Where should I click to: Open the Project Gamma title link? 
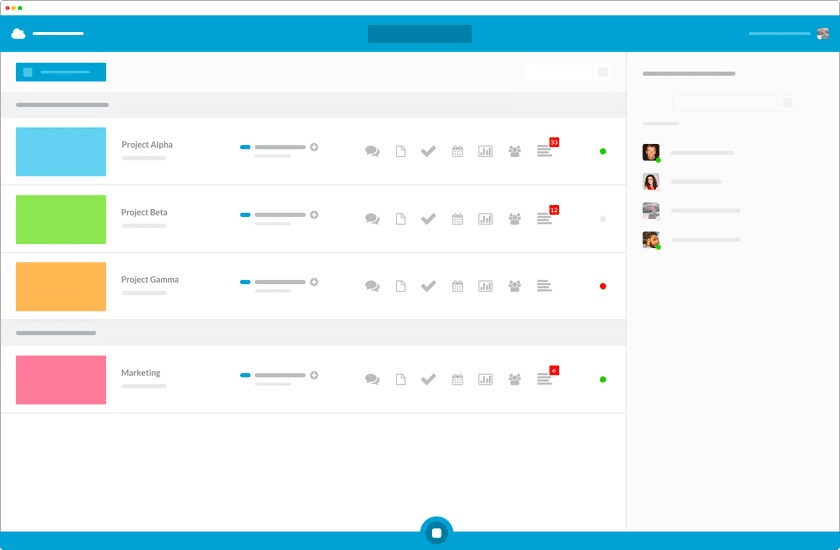[150, 280]
